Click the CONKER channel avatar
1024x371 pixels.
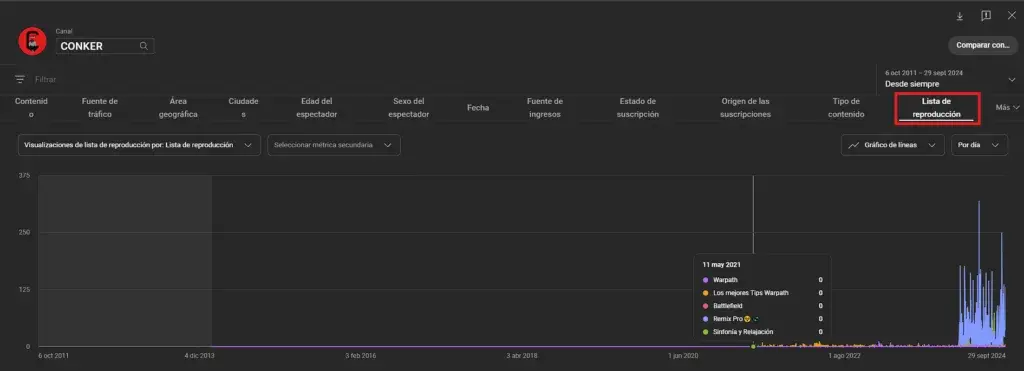click(x=32, y=41)
